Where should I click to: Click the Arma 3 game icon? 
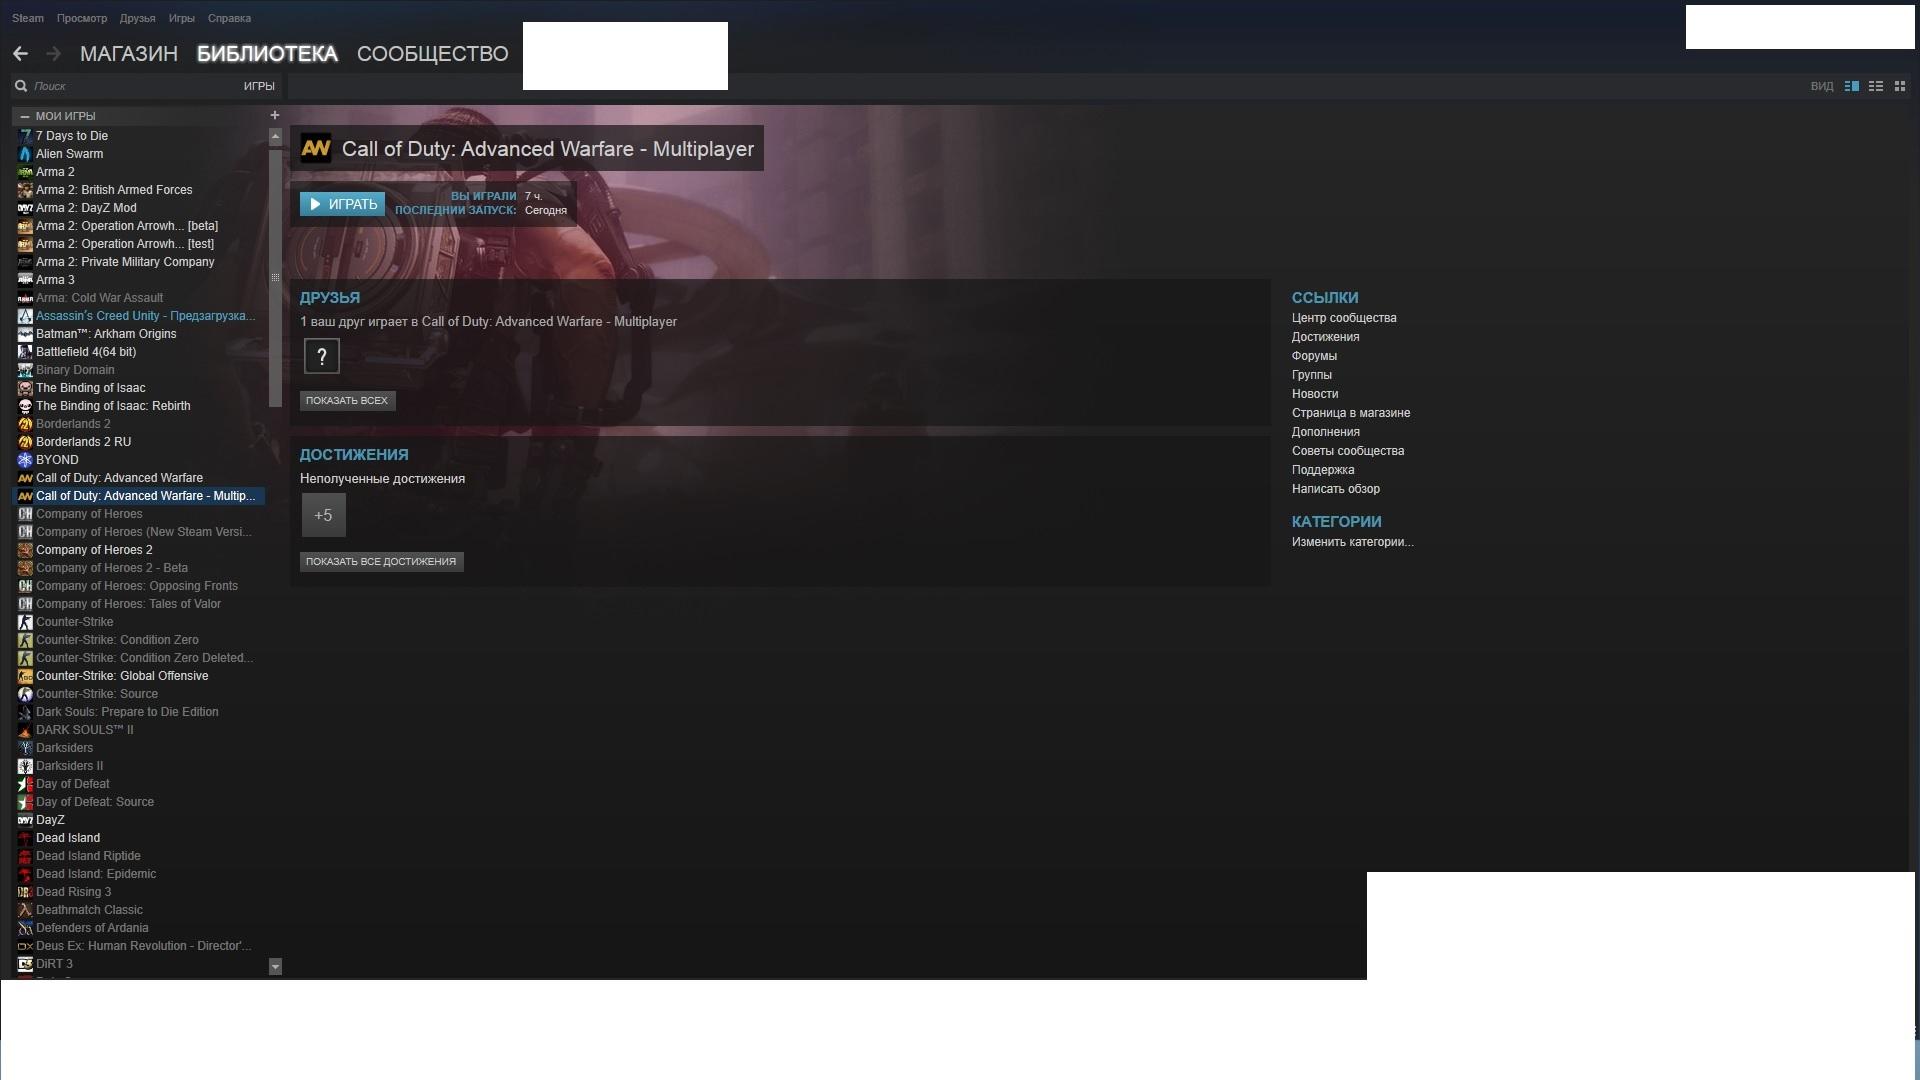25,280
